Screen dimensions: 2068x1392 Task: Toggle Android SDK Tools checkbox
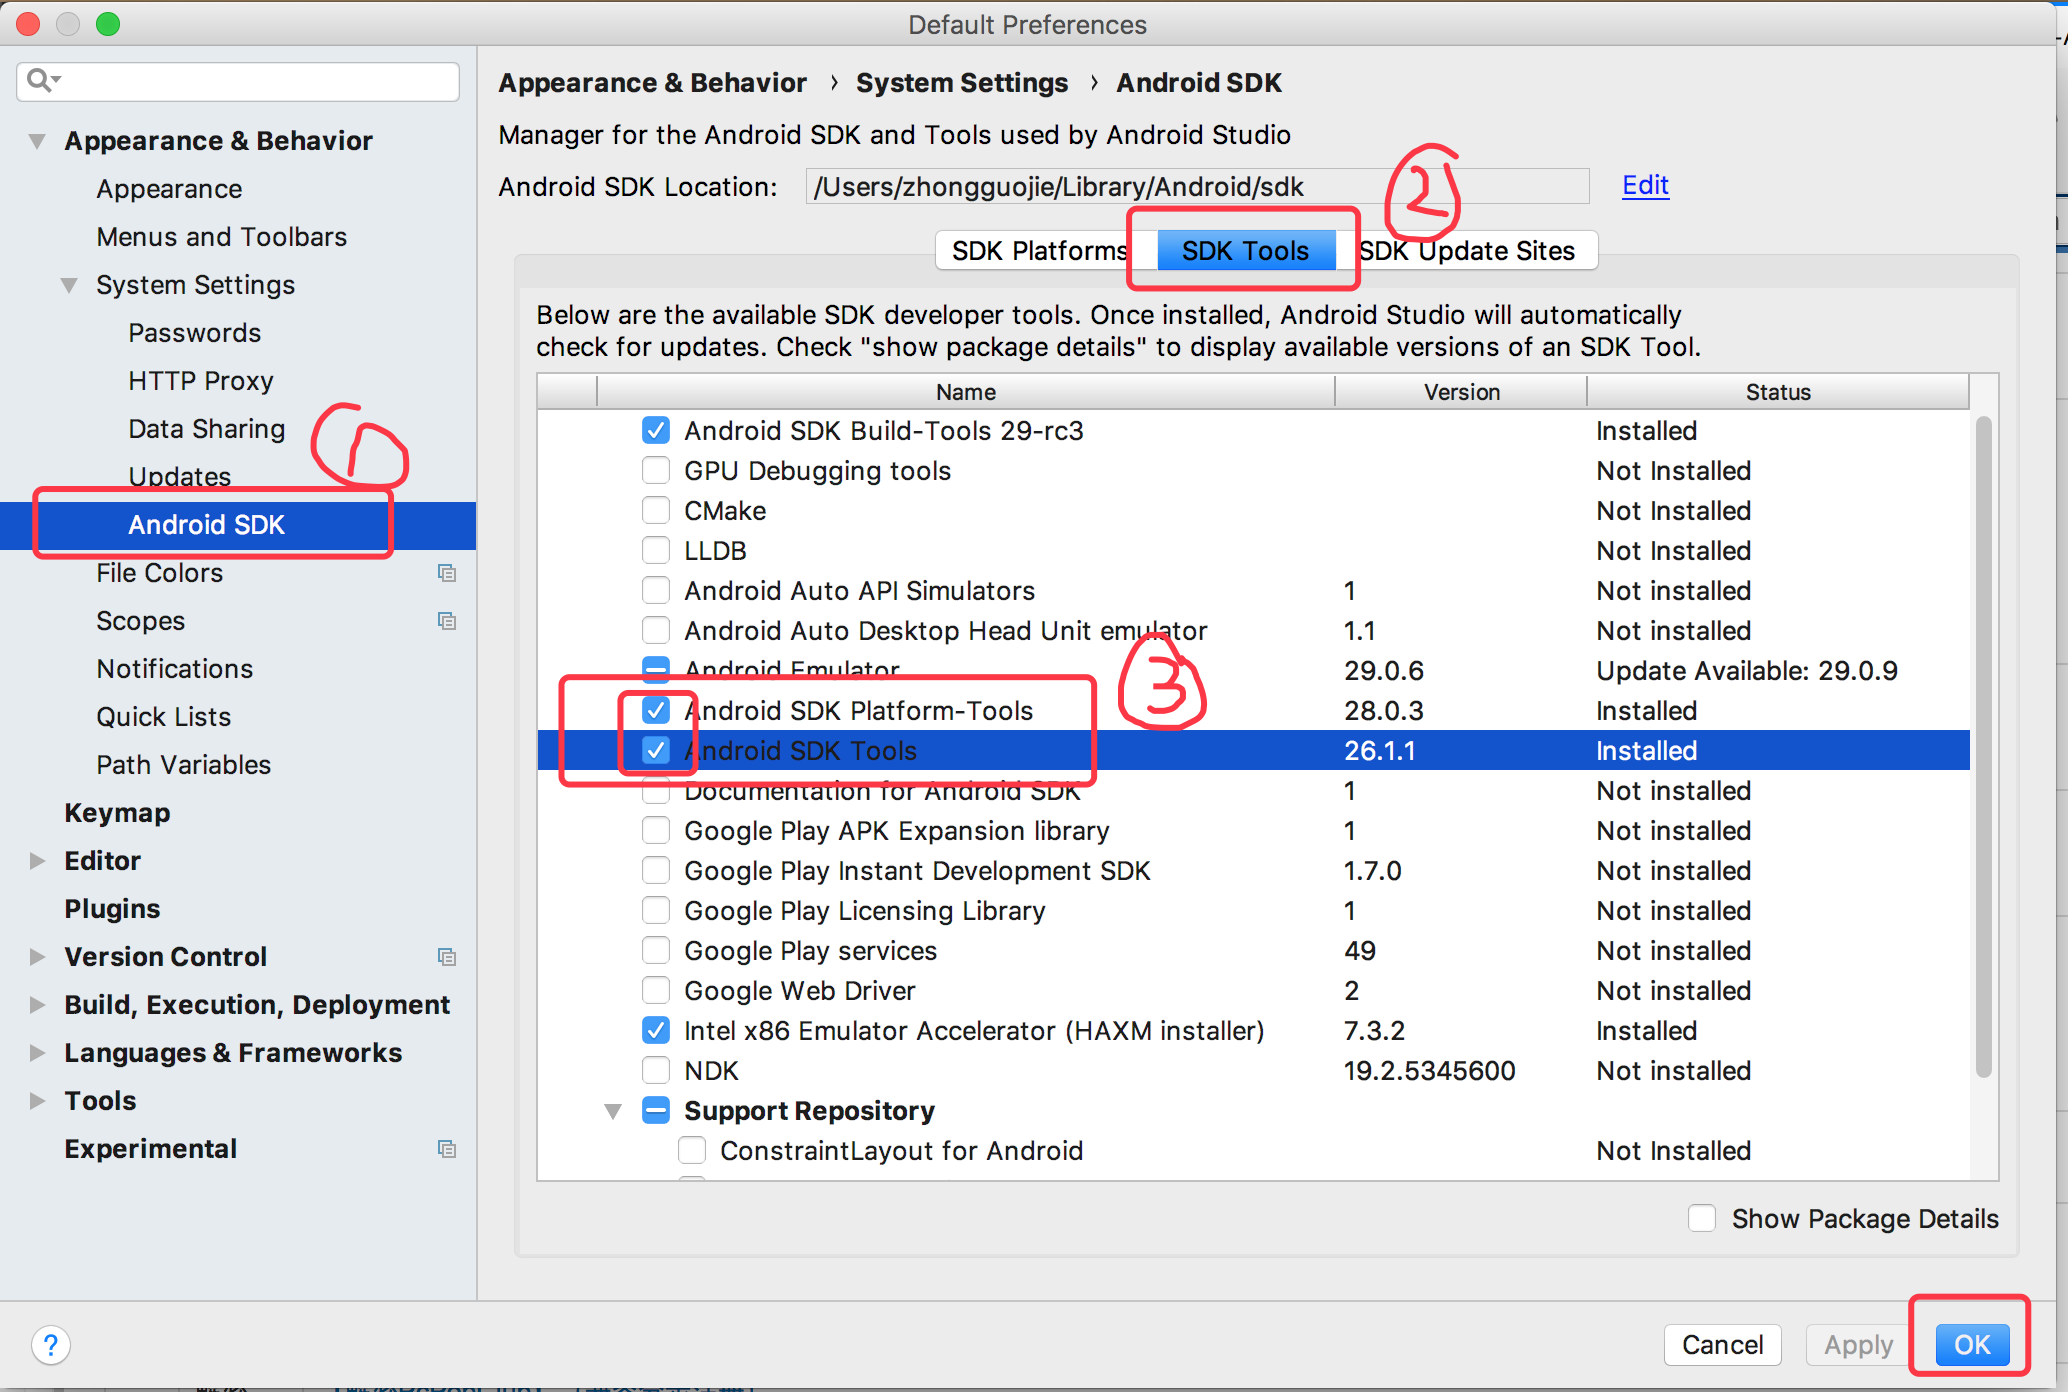pyautogui.click(x=654, y=750)
